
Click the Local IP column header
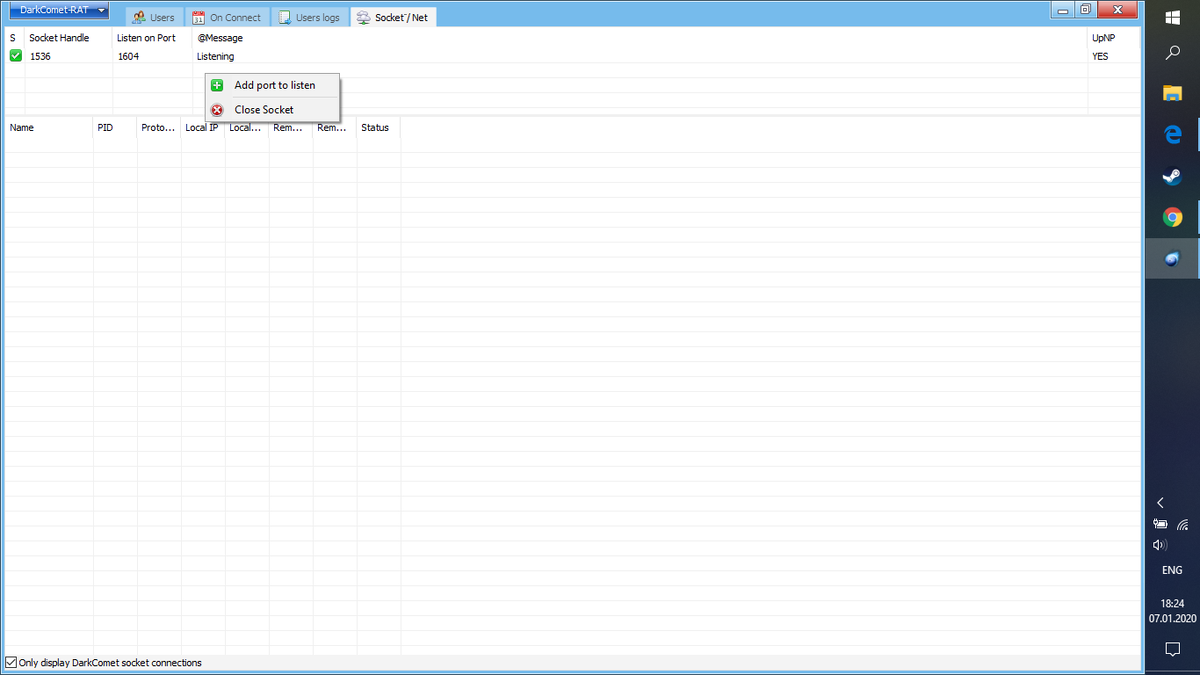click(203, 128)
